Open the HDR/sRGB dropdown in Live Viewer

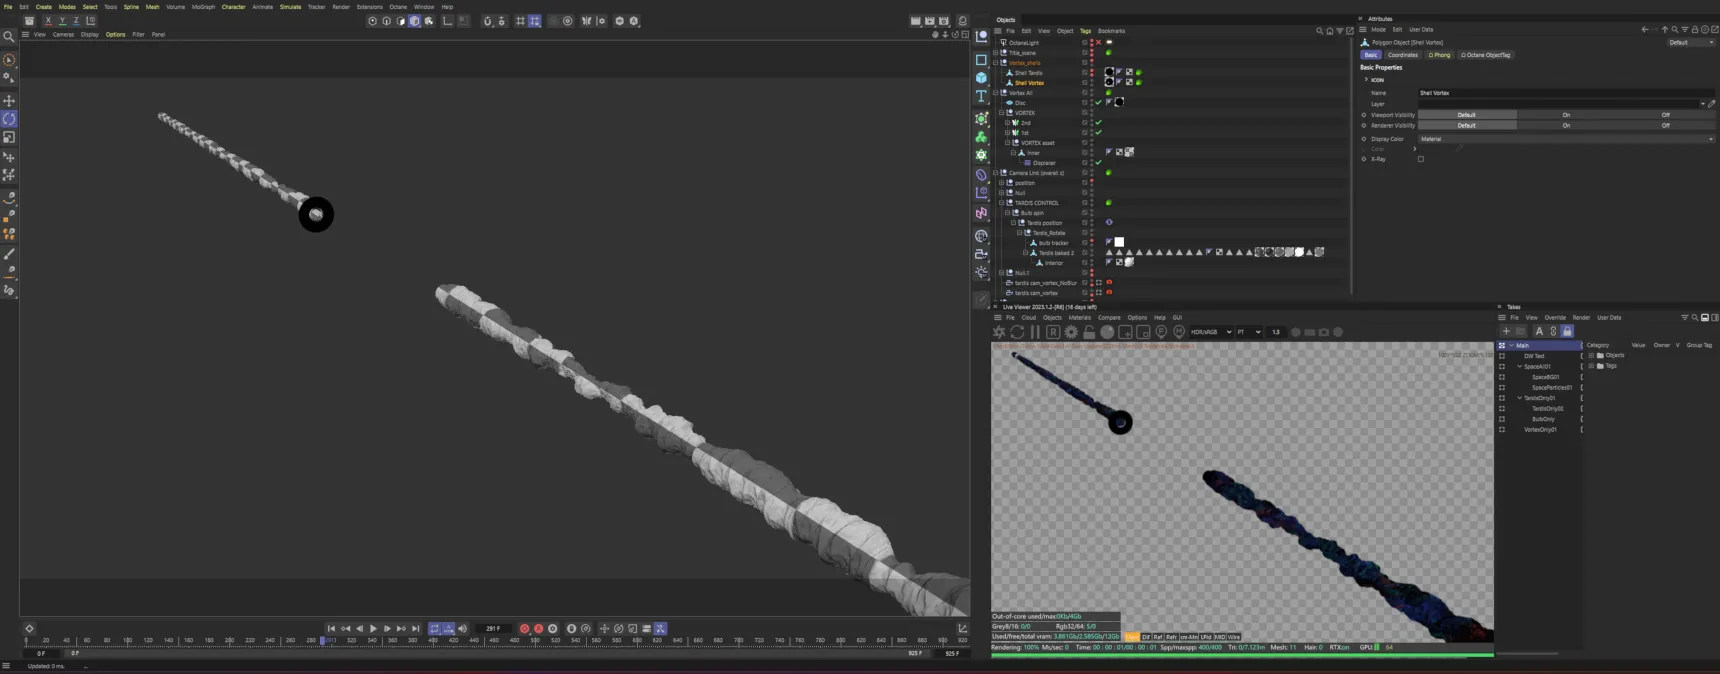[1210, 332]
